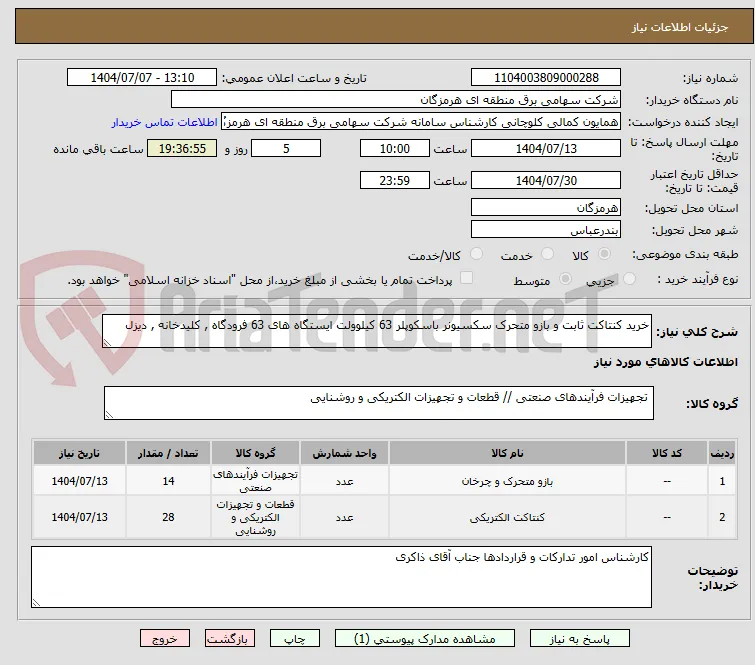Click the need date in row 1
Image resolution: width=755 pixels, height=665 pixels.
pos(79,481)
